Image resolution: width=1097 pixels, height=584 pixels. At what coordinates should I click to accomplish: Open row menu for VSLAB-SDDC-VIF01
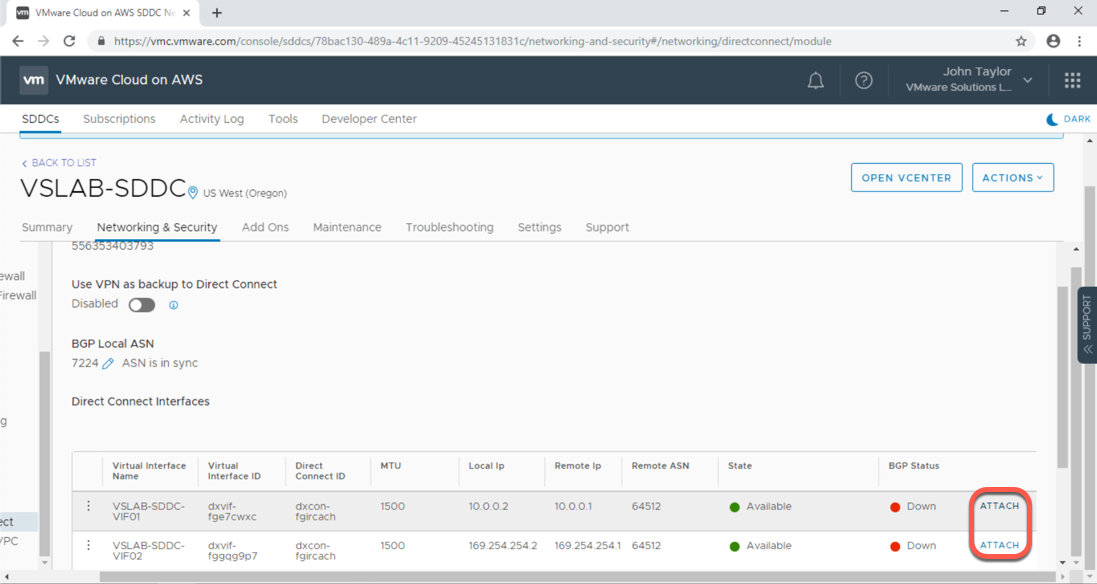[88, 507]
